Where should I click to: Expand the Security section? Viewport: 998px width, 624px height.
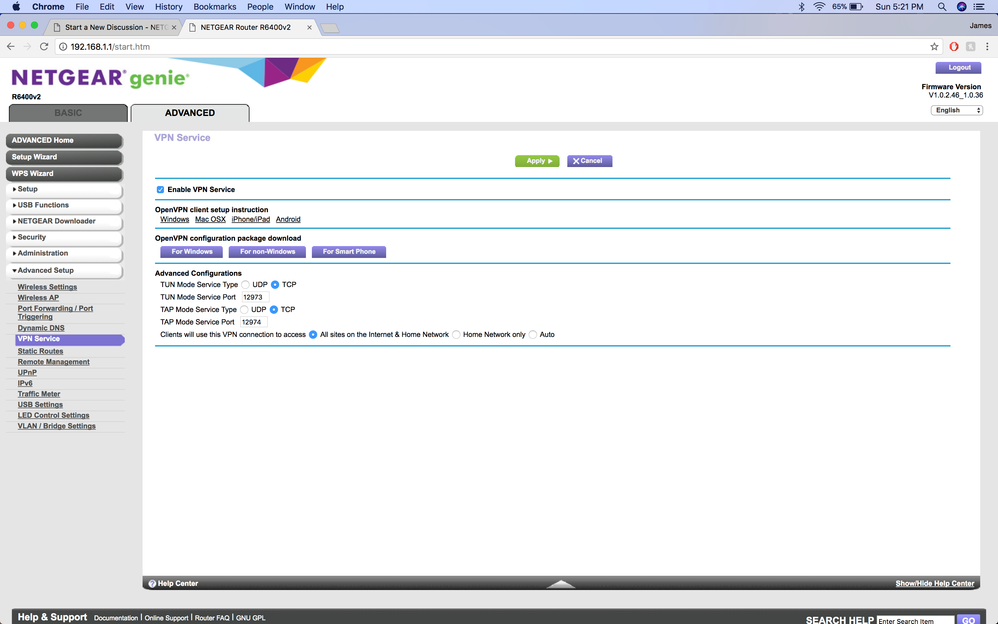64,237
